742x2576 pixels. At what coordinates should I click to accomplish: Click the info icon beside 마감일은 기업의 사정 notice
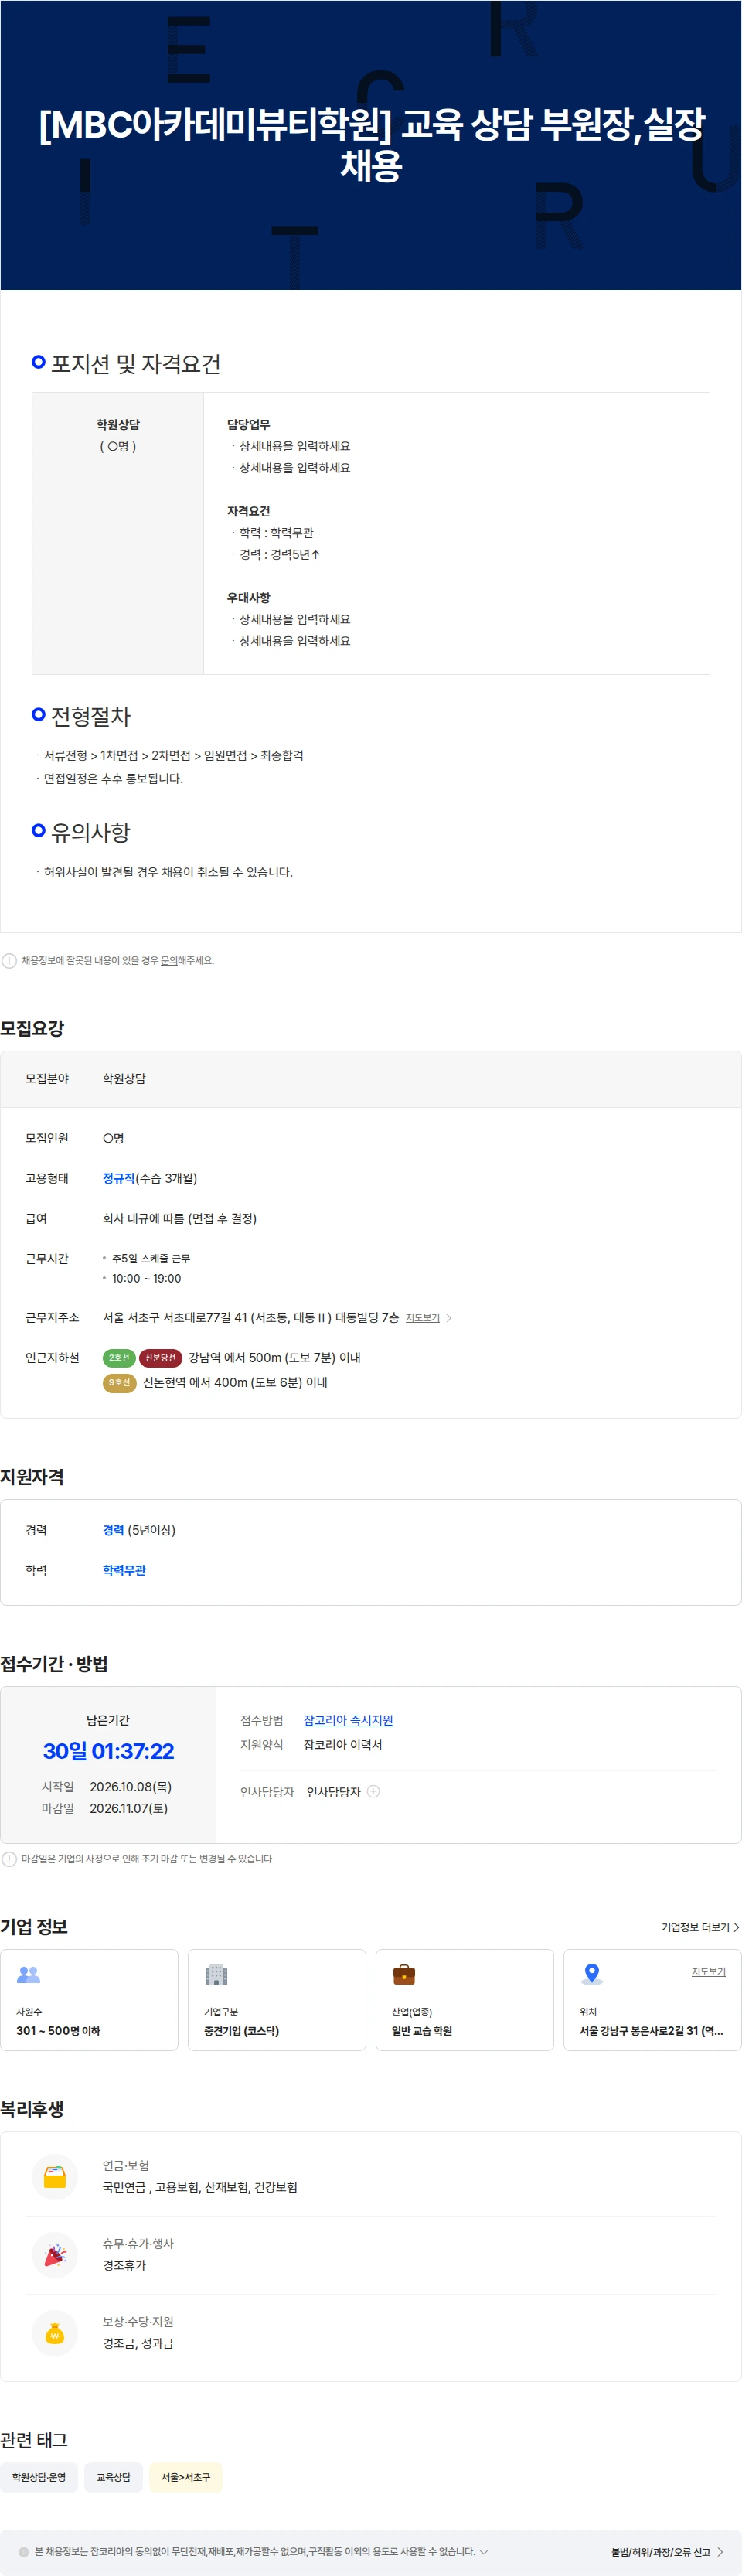(9, 1858)
